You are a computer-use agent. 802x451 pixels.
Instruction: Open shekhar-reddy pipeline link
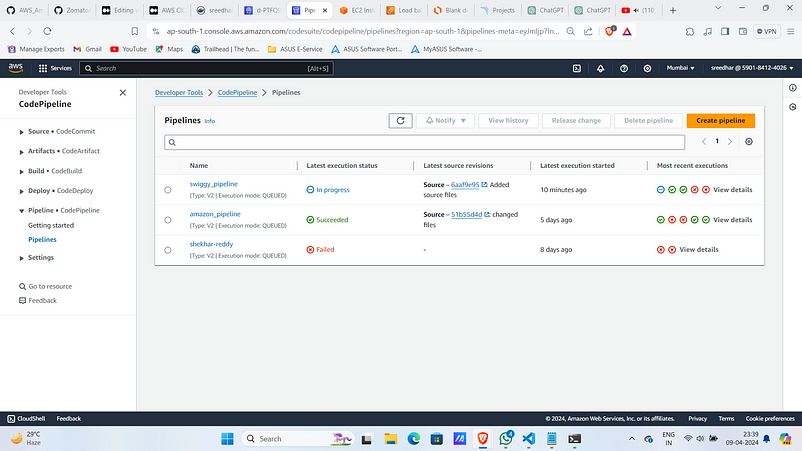pyautogui.click(x=211, y=244)
